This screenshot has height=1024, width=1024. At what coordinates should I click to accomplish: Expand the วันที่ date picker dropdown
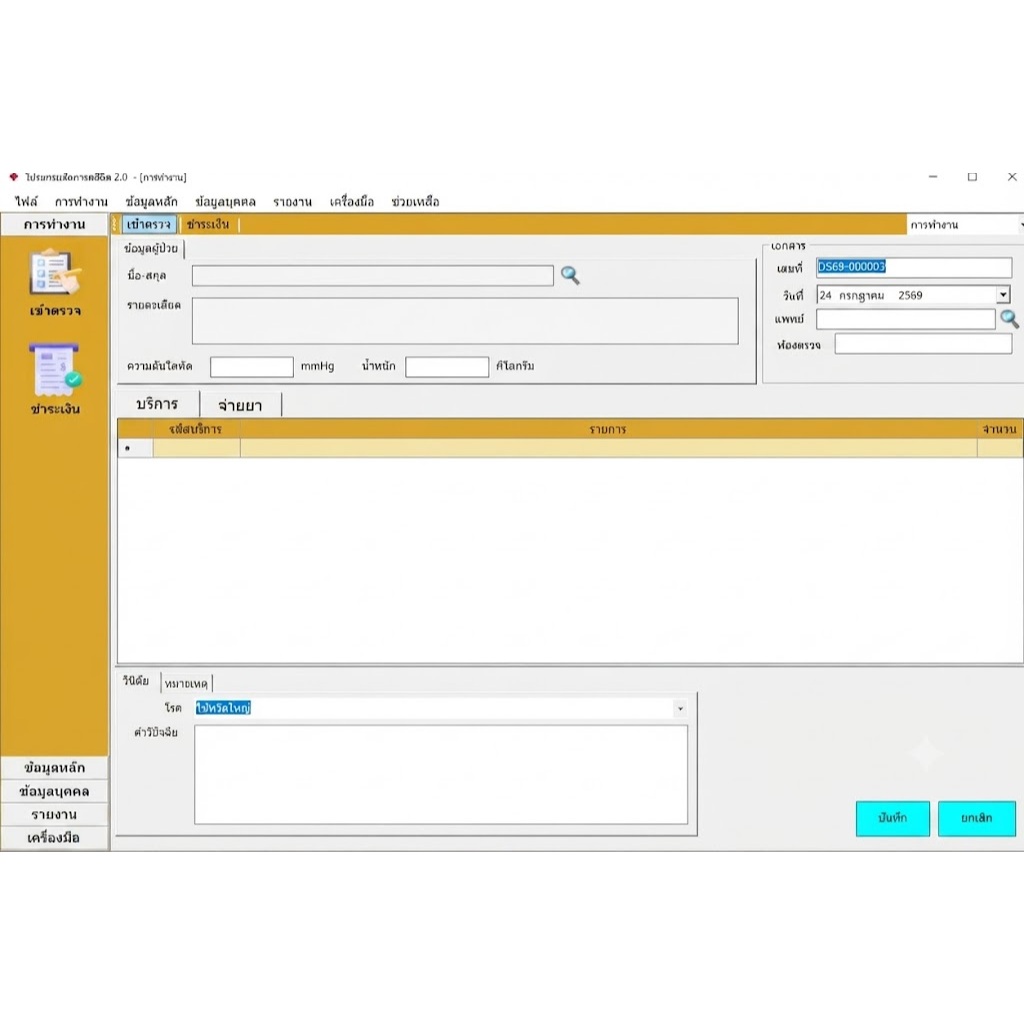[1003, 295]
